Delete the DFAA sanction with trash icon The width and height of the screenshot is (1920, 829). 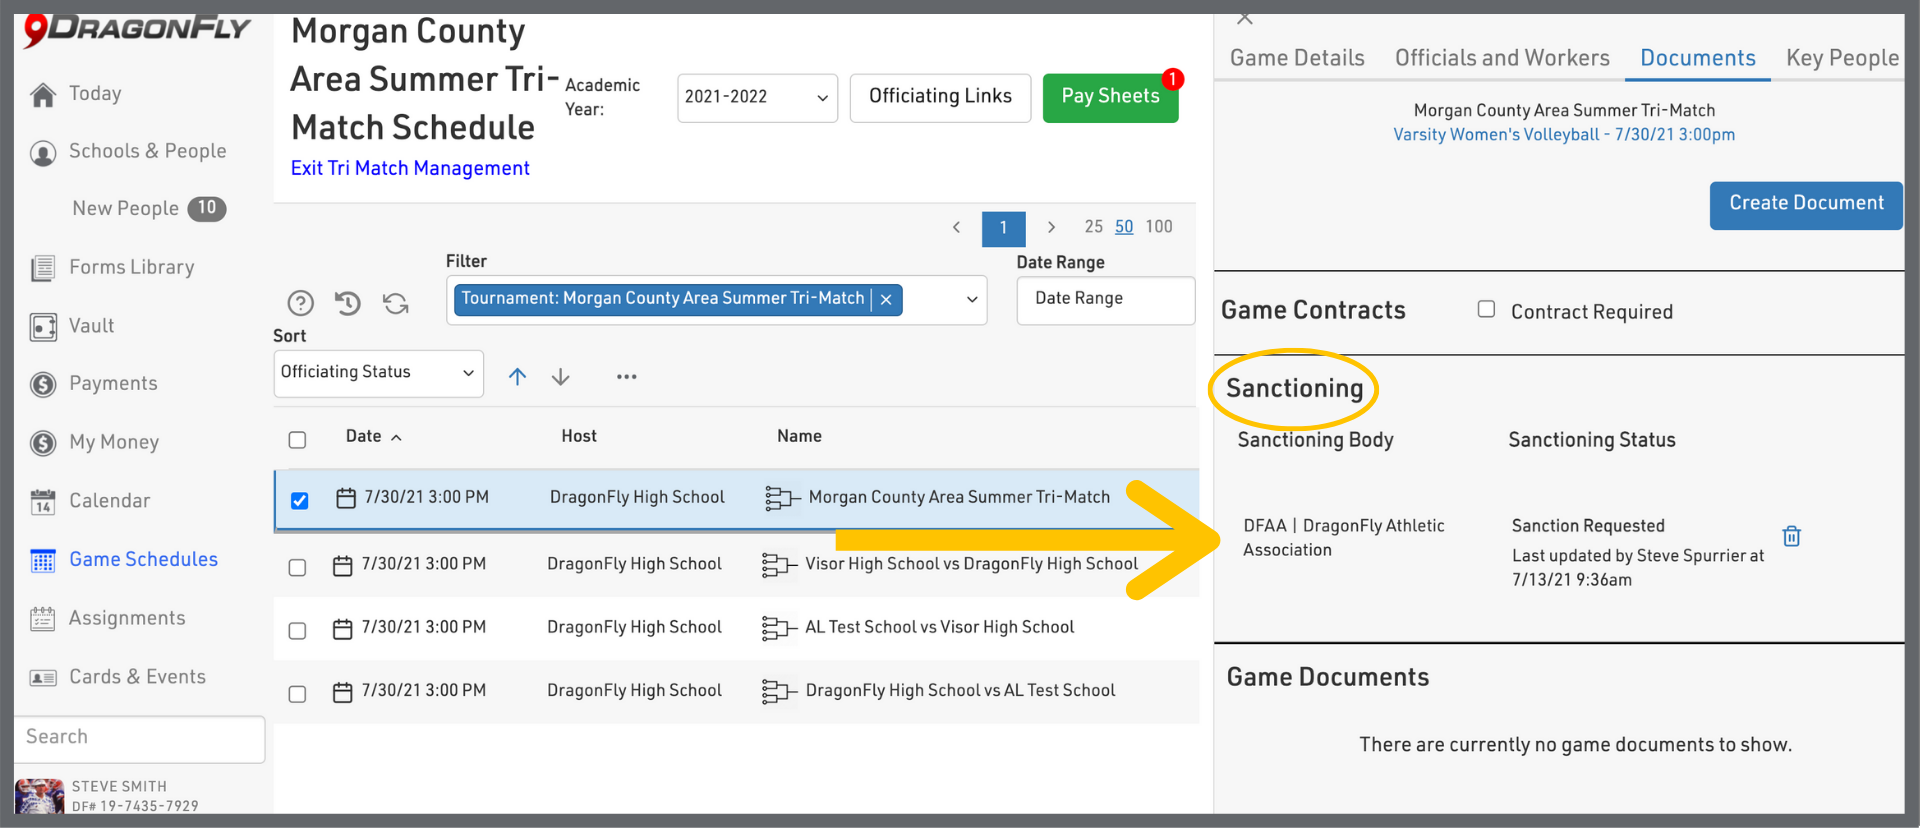1791,537
